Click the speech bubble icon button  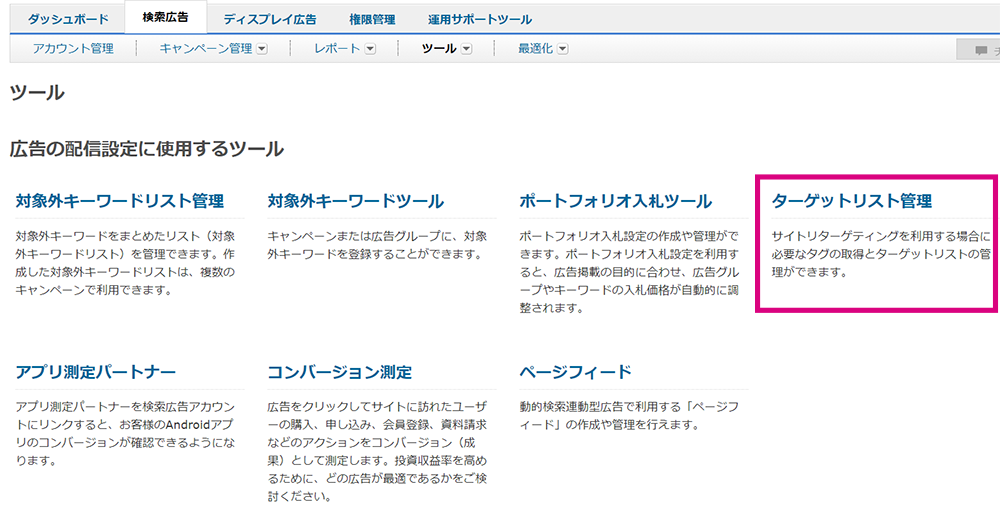point(978,51)
